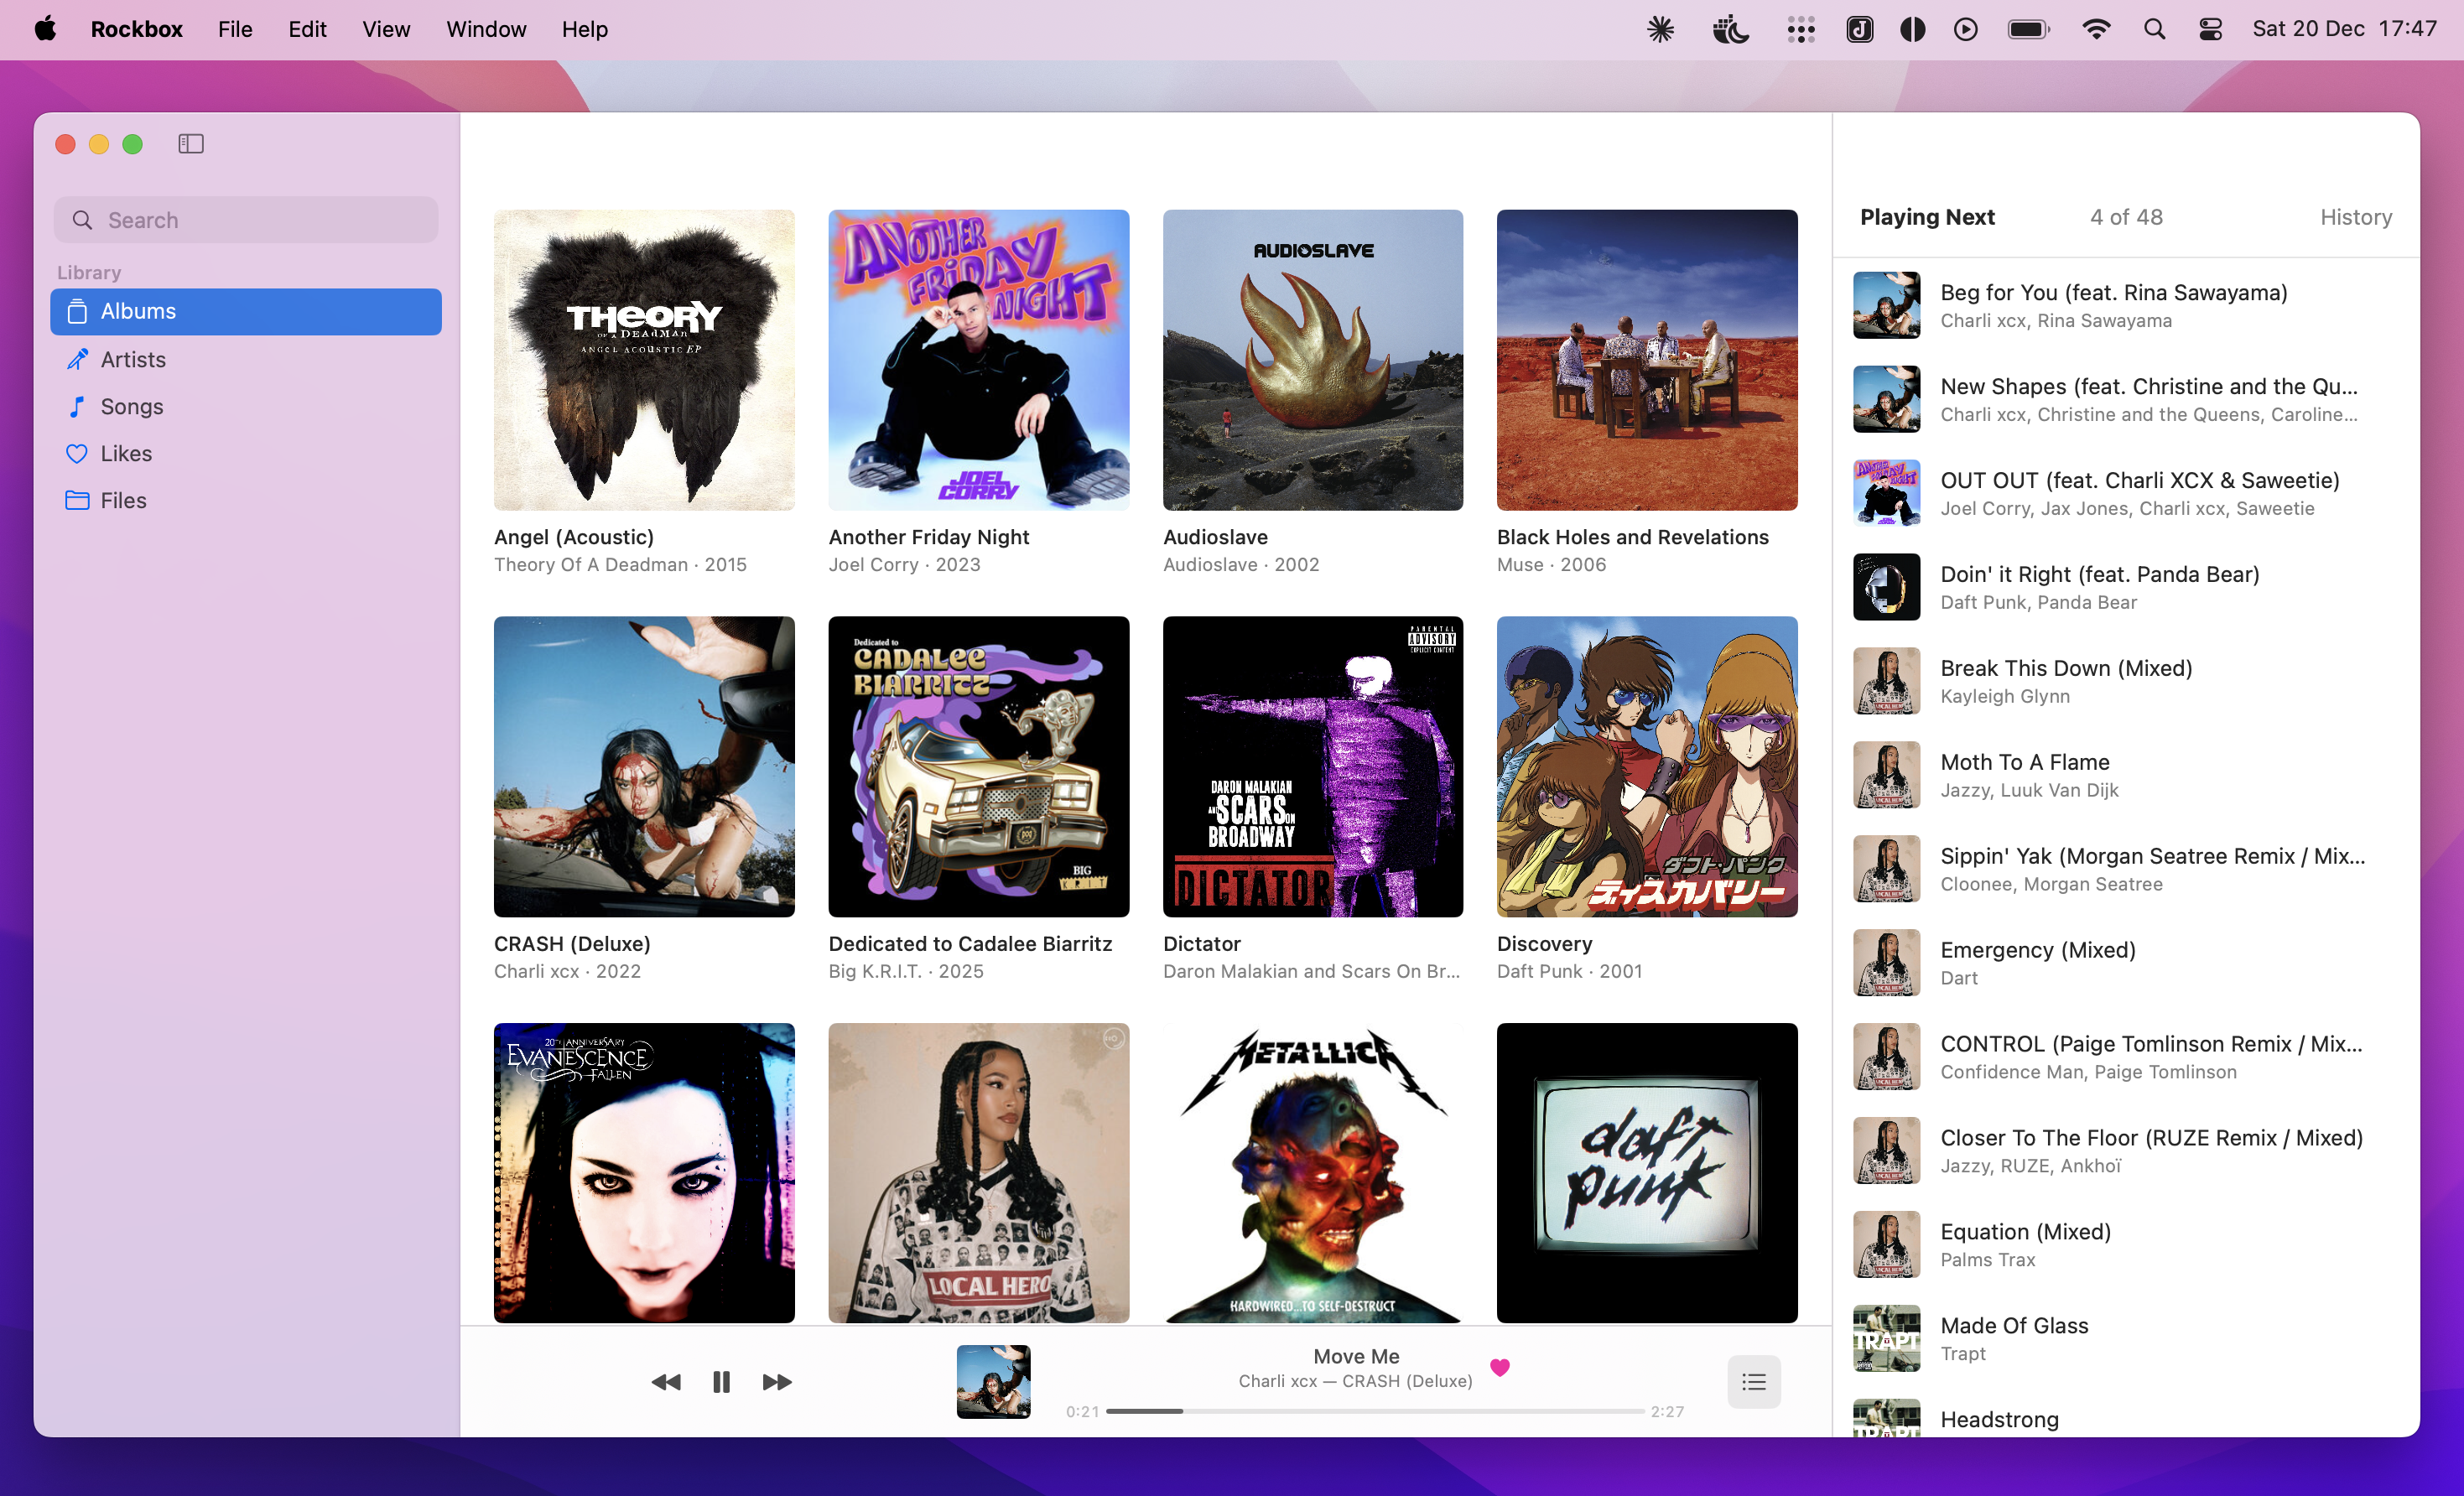
Task: Pause the currently playing track
Action: 721,1381
